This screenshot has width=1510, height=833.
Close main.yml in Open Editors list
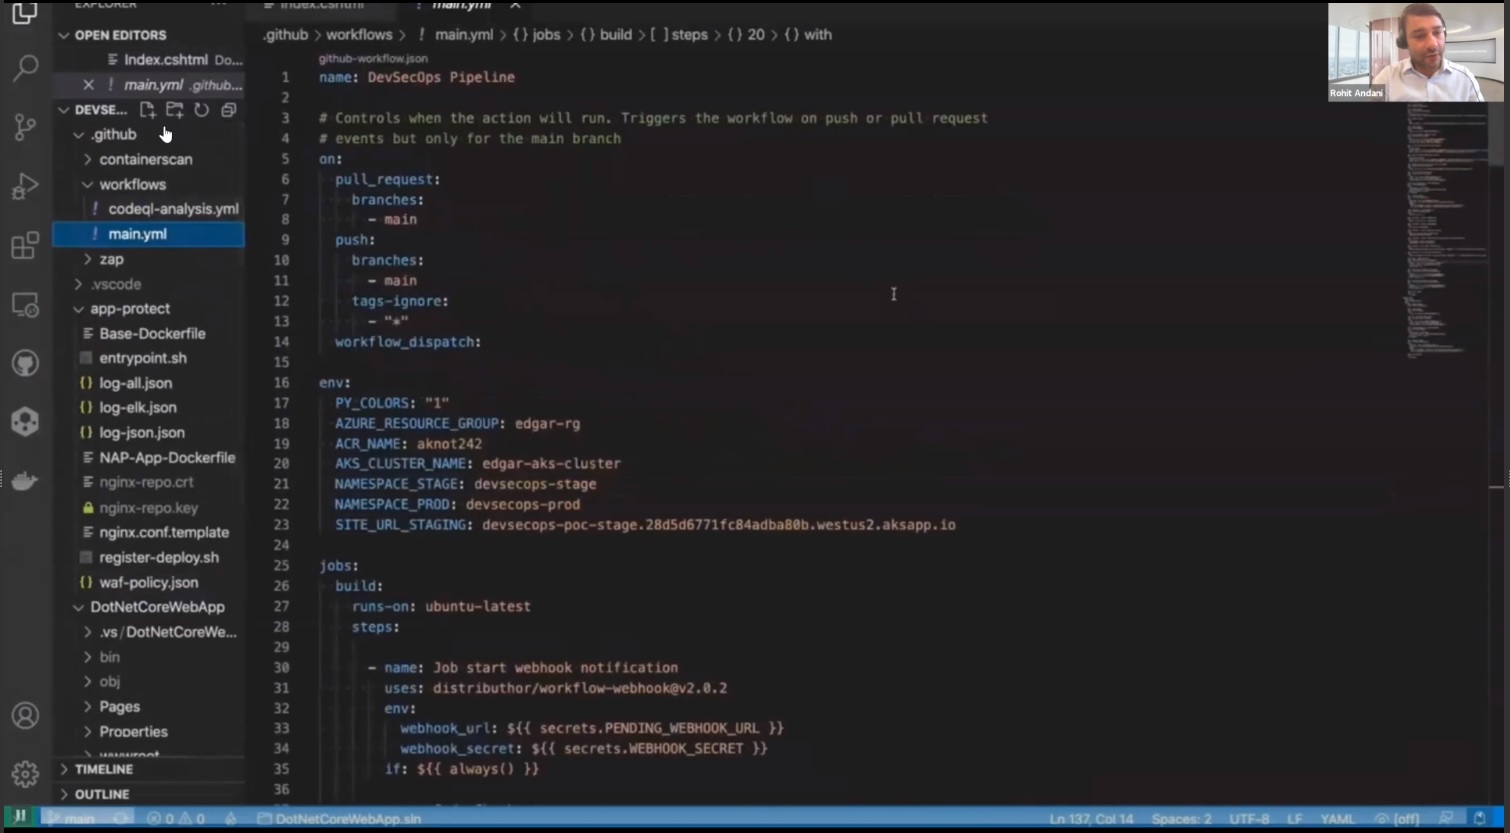coord(88,85)
